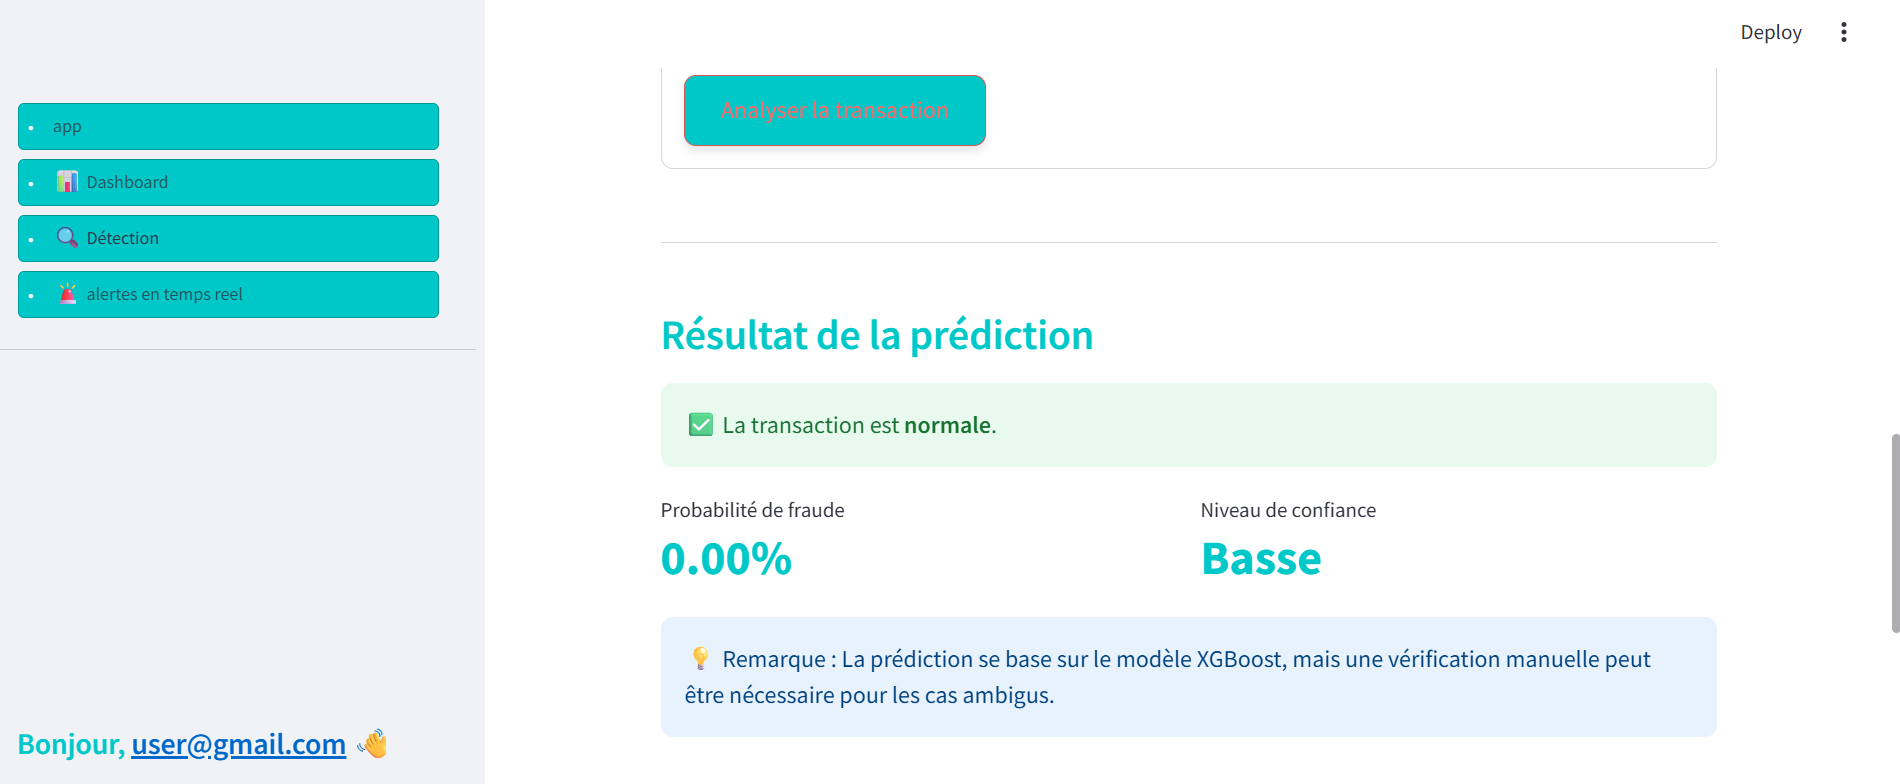This screenshot has width=1900, height=784.
Task: Click the green checkmark result icon
Action: pyautogui.click(x=701, y=425)
